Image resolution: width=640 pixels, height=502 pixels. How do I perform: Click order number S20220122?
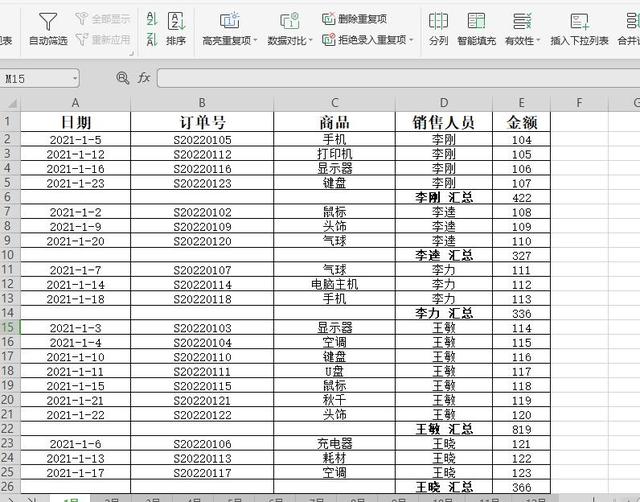(202, 415)
